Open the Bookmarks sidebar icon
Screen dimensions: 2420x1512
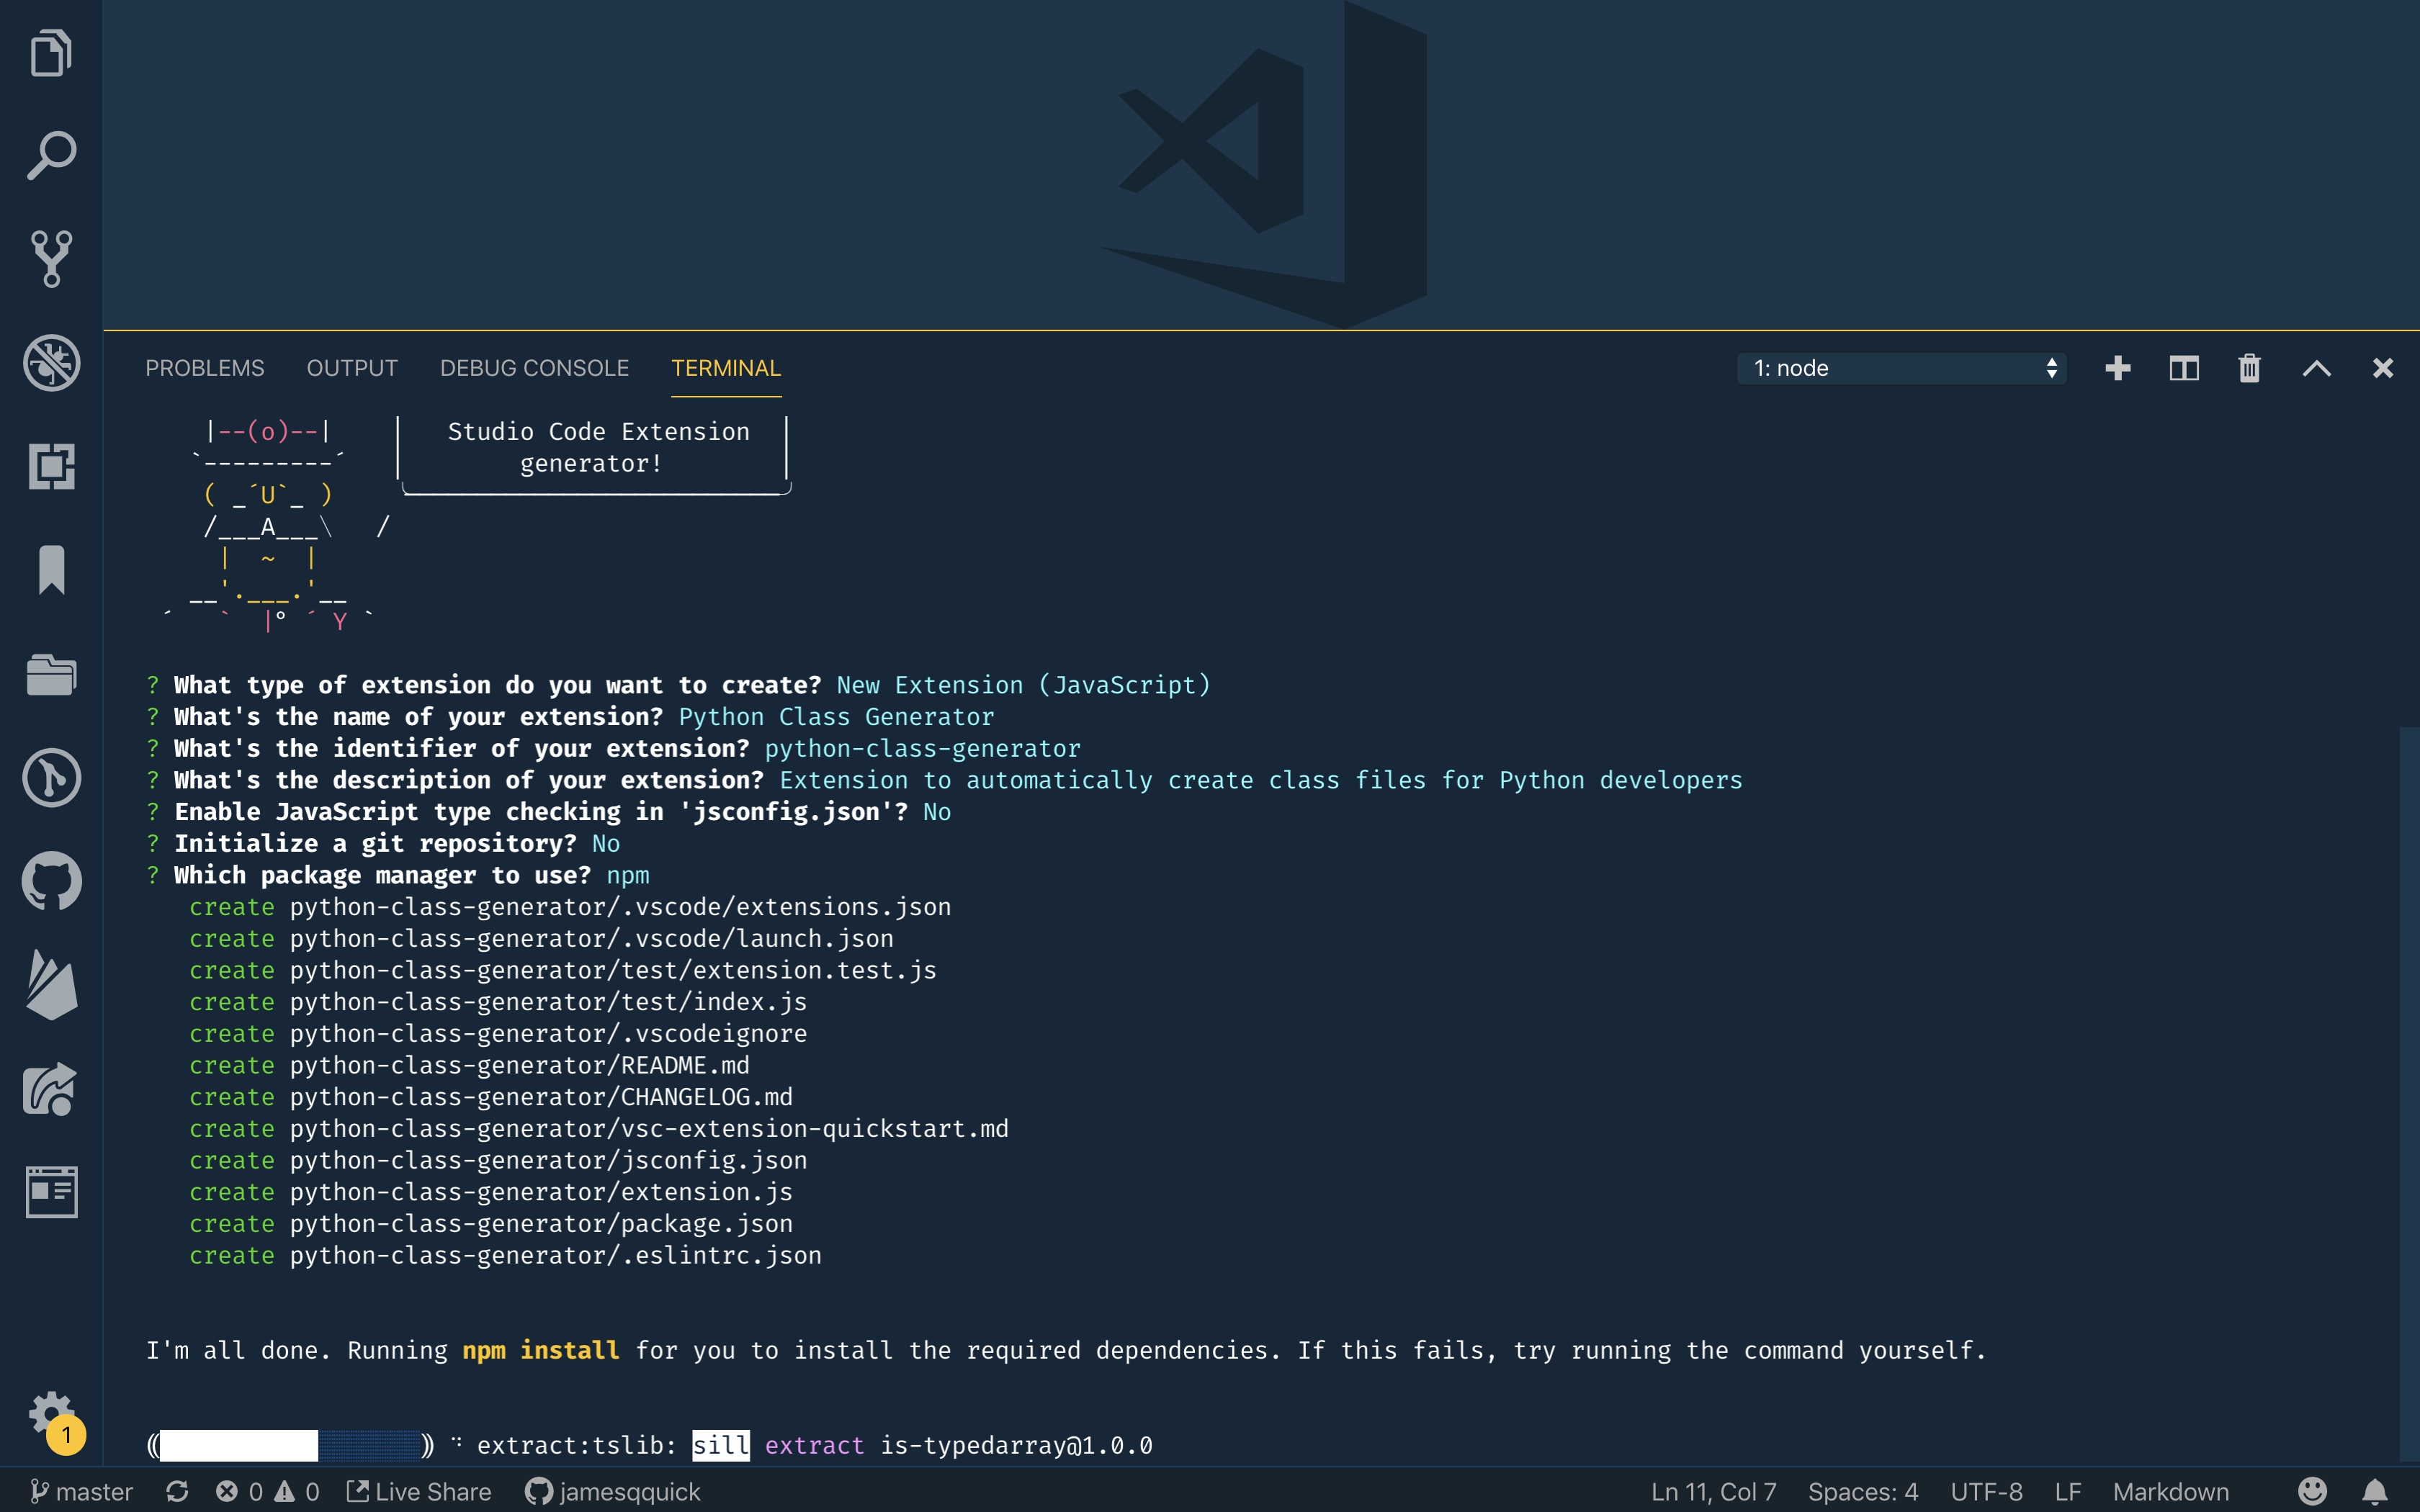pos(51,570)
